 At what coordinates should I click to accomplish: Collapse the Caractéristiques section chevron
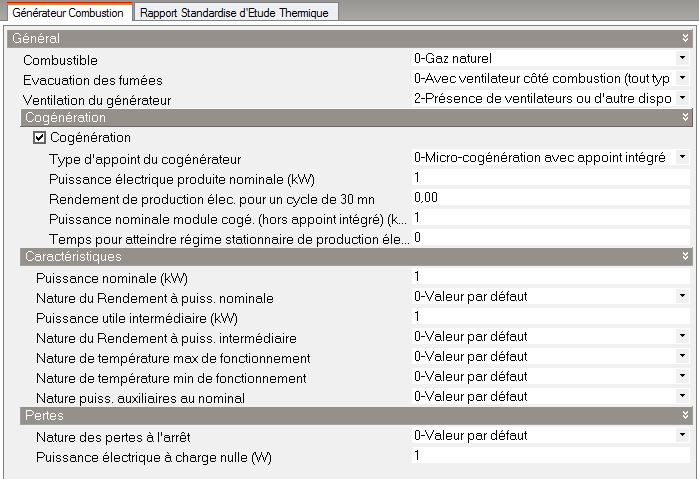[684, 257]
